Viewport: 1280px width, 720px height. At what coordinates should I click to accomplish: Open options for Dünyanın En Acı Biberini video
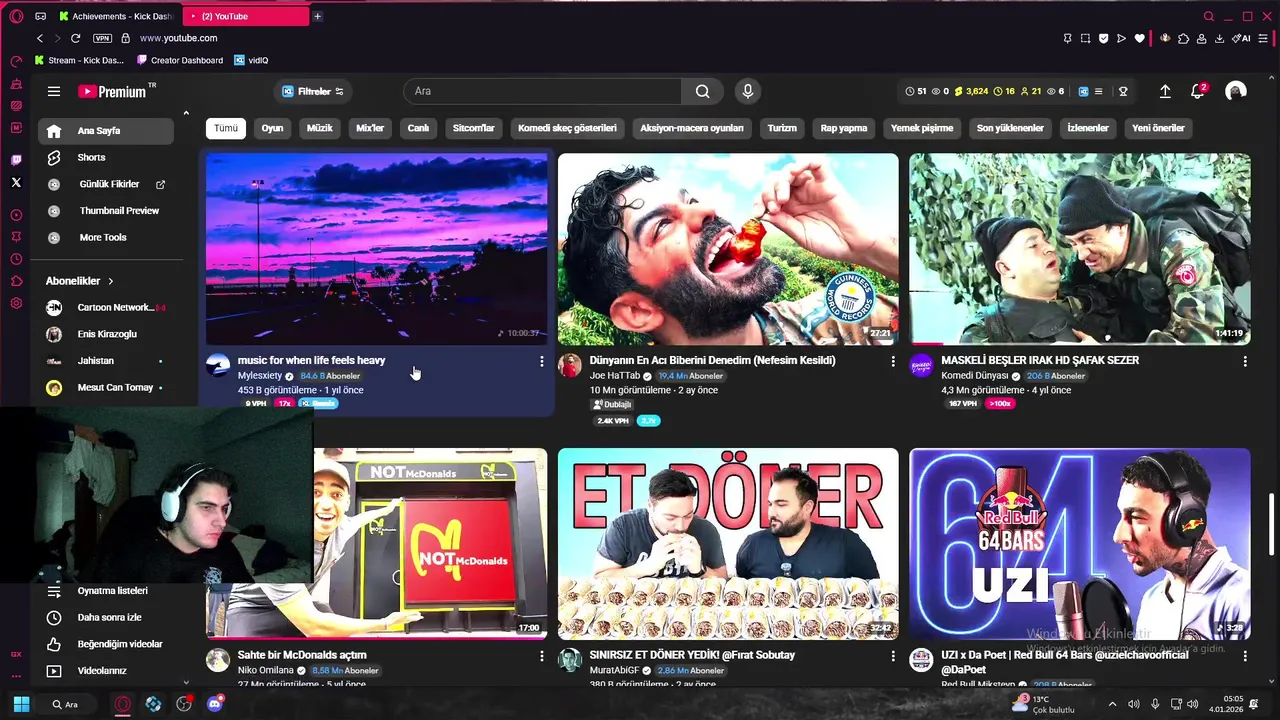[x=893, y=361]
